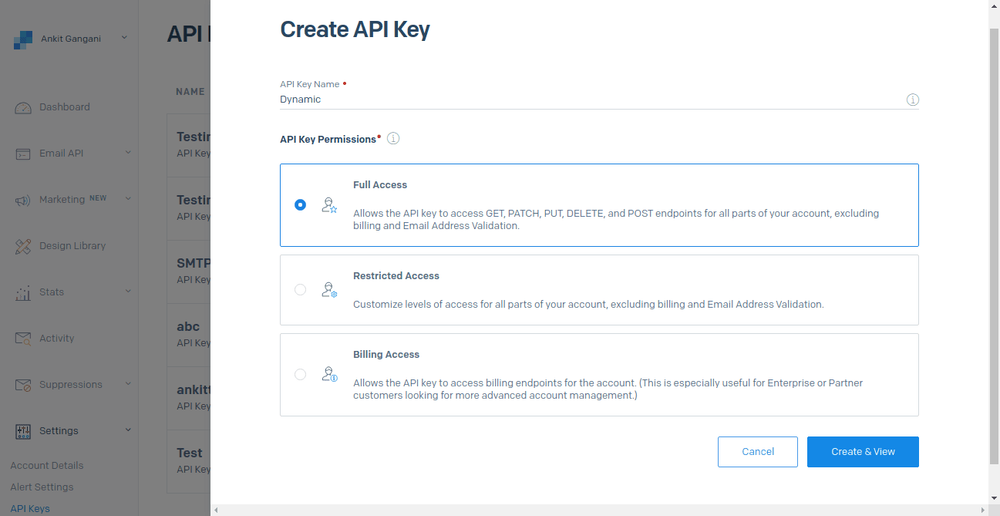Viewport: 1000px width, 516px height.
Task: Expand the Marketing menu chevron
Action: (x=128, y=198)
